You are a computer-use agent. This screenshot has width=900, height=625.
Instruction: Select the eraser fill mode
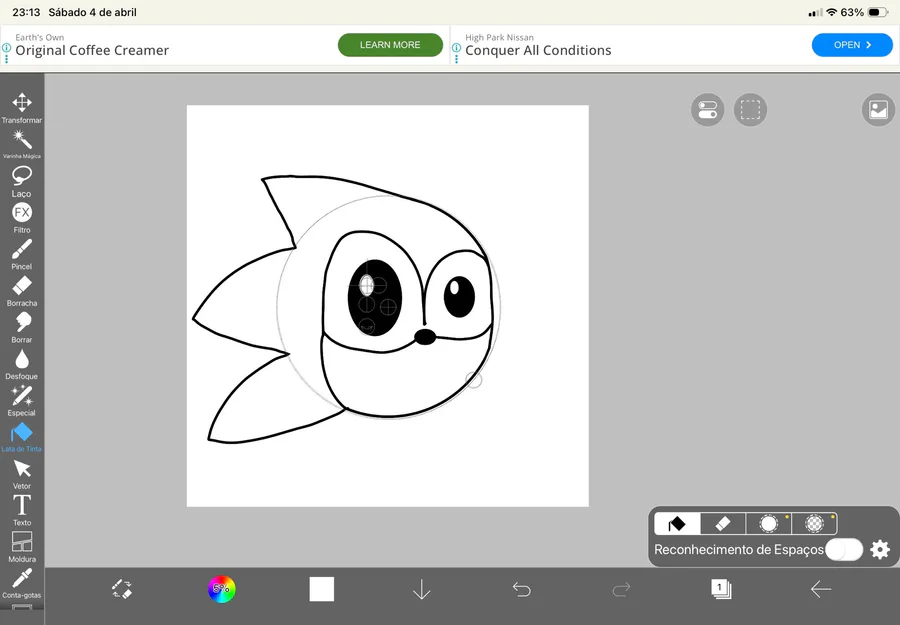723,523
